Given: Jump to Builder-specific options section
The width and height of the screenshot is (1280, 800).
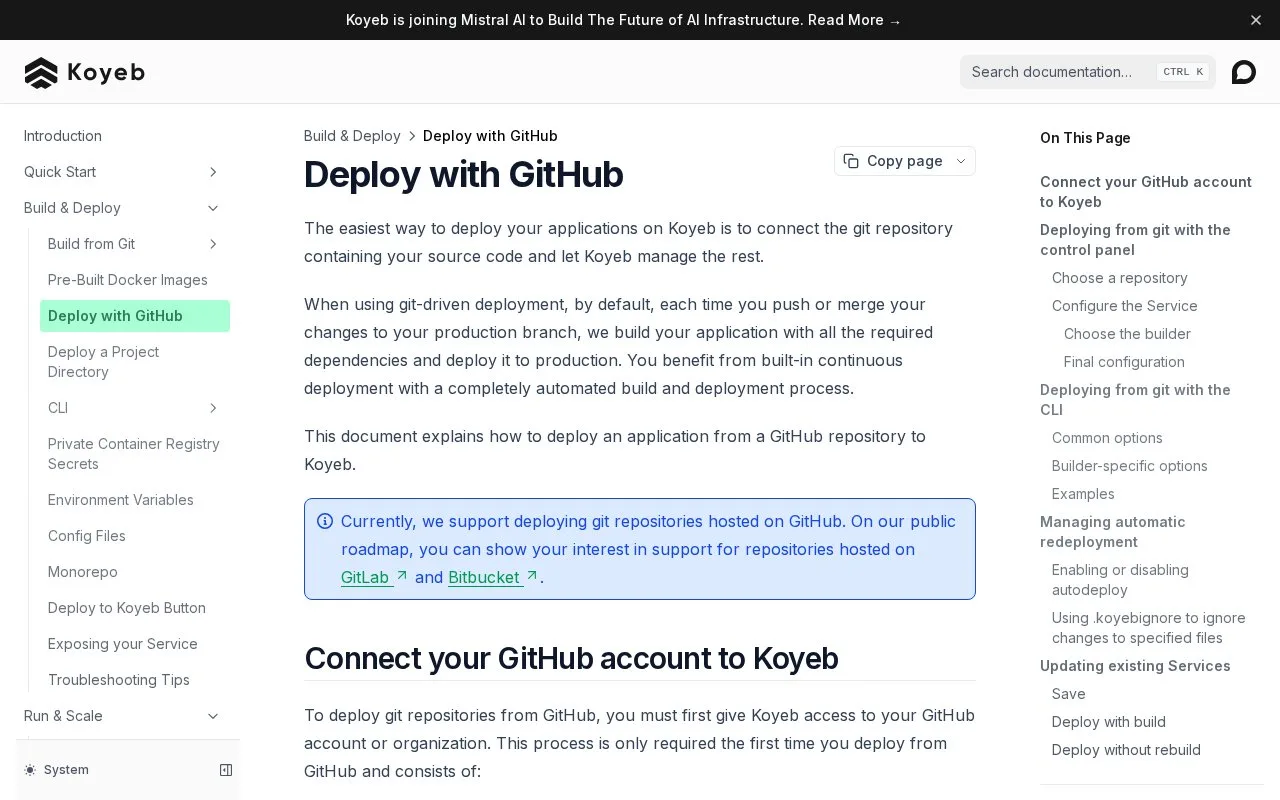Looking at the screenshot, I should (x=1130, y=466).
